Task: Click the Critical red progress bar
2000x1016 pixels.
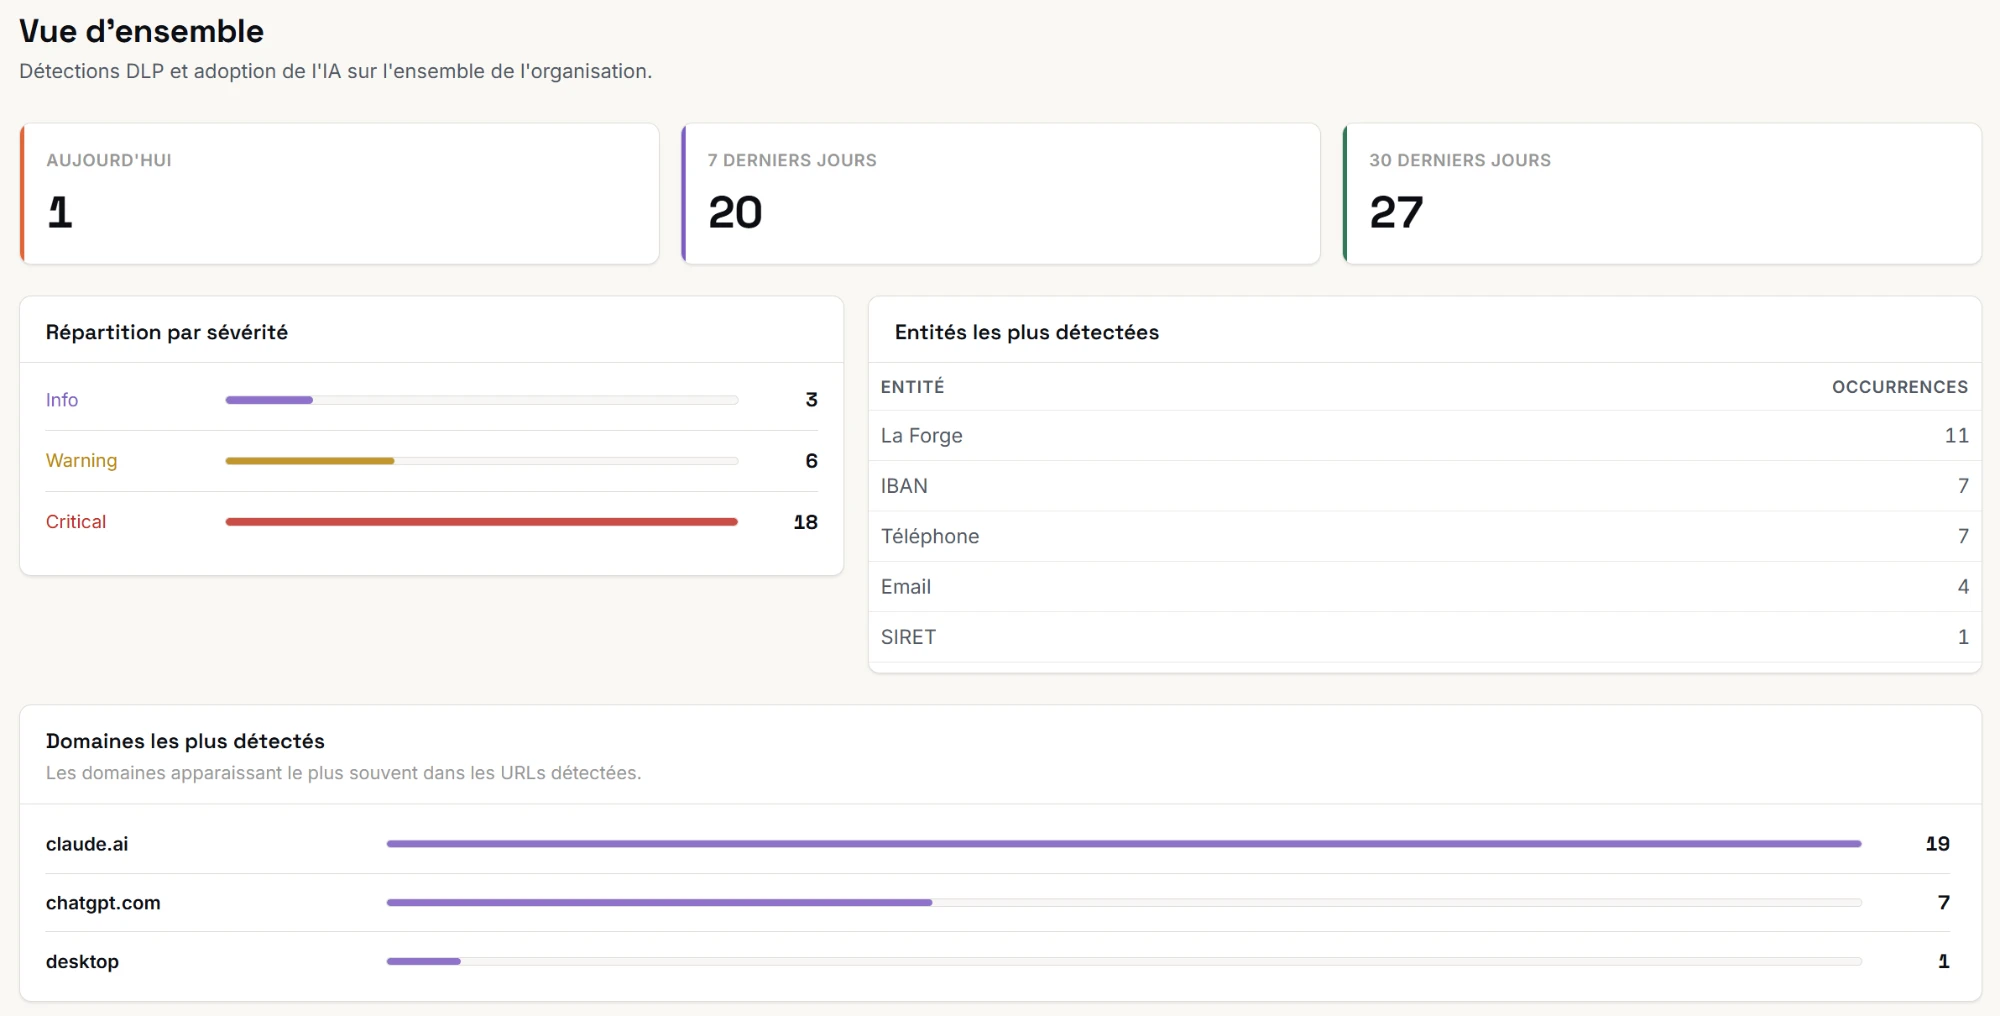Action: pyautogui.click(x=482, y=522)
